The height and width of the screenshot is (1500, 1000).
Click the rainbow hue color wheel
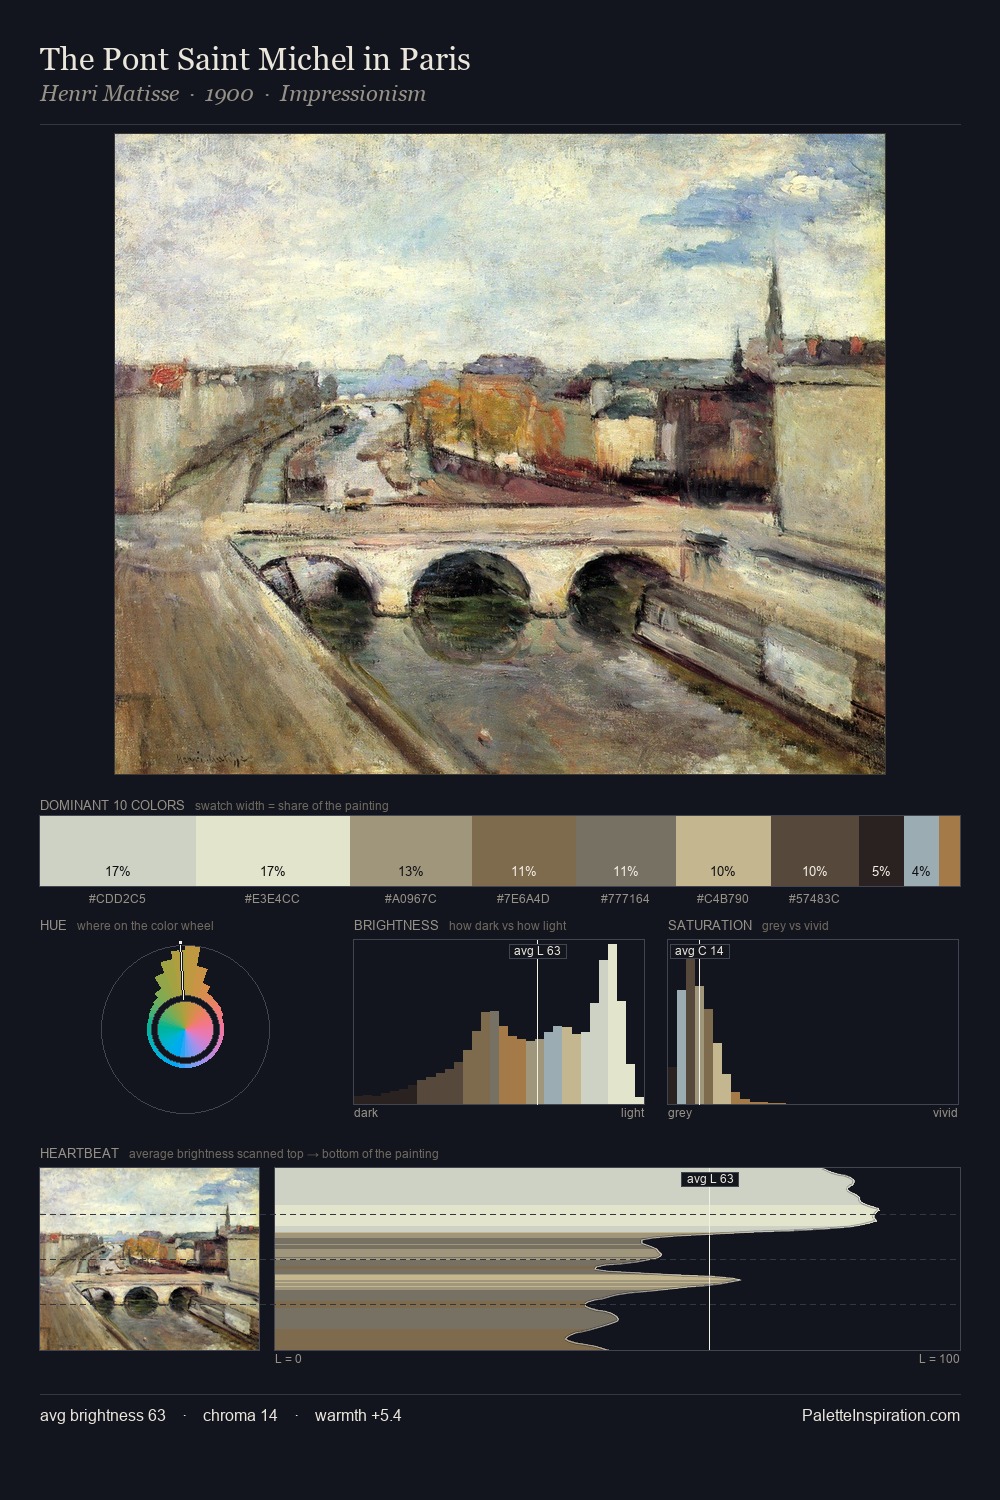[x=185, y=1030]
